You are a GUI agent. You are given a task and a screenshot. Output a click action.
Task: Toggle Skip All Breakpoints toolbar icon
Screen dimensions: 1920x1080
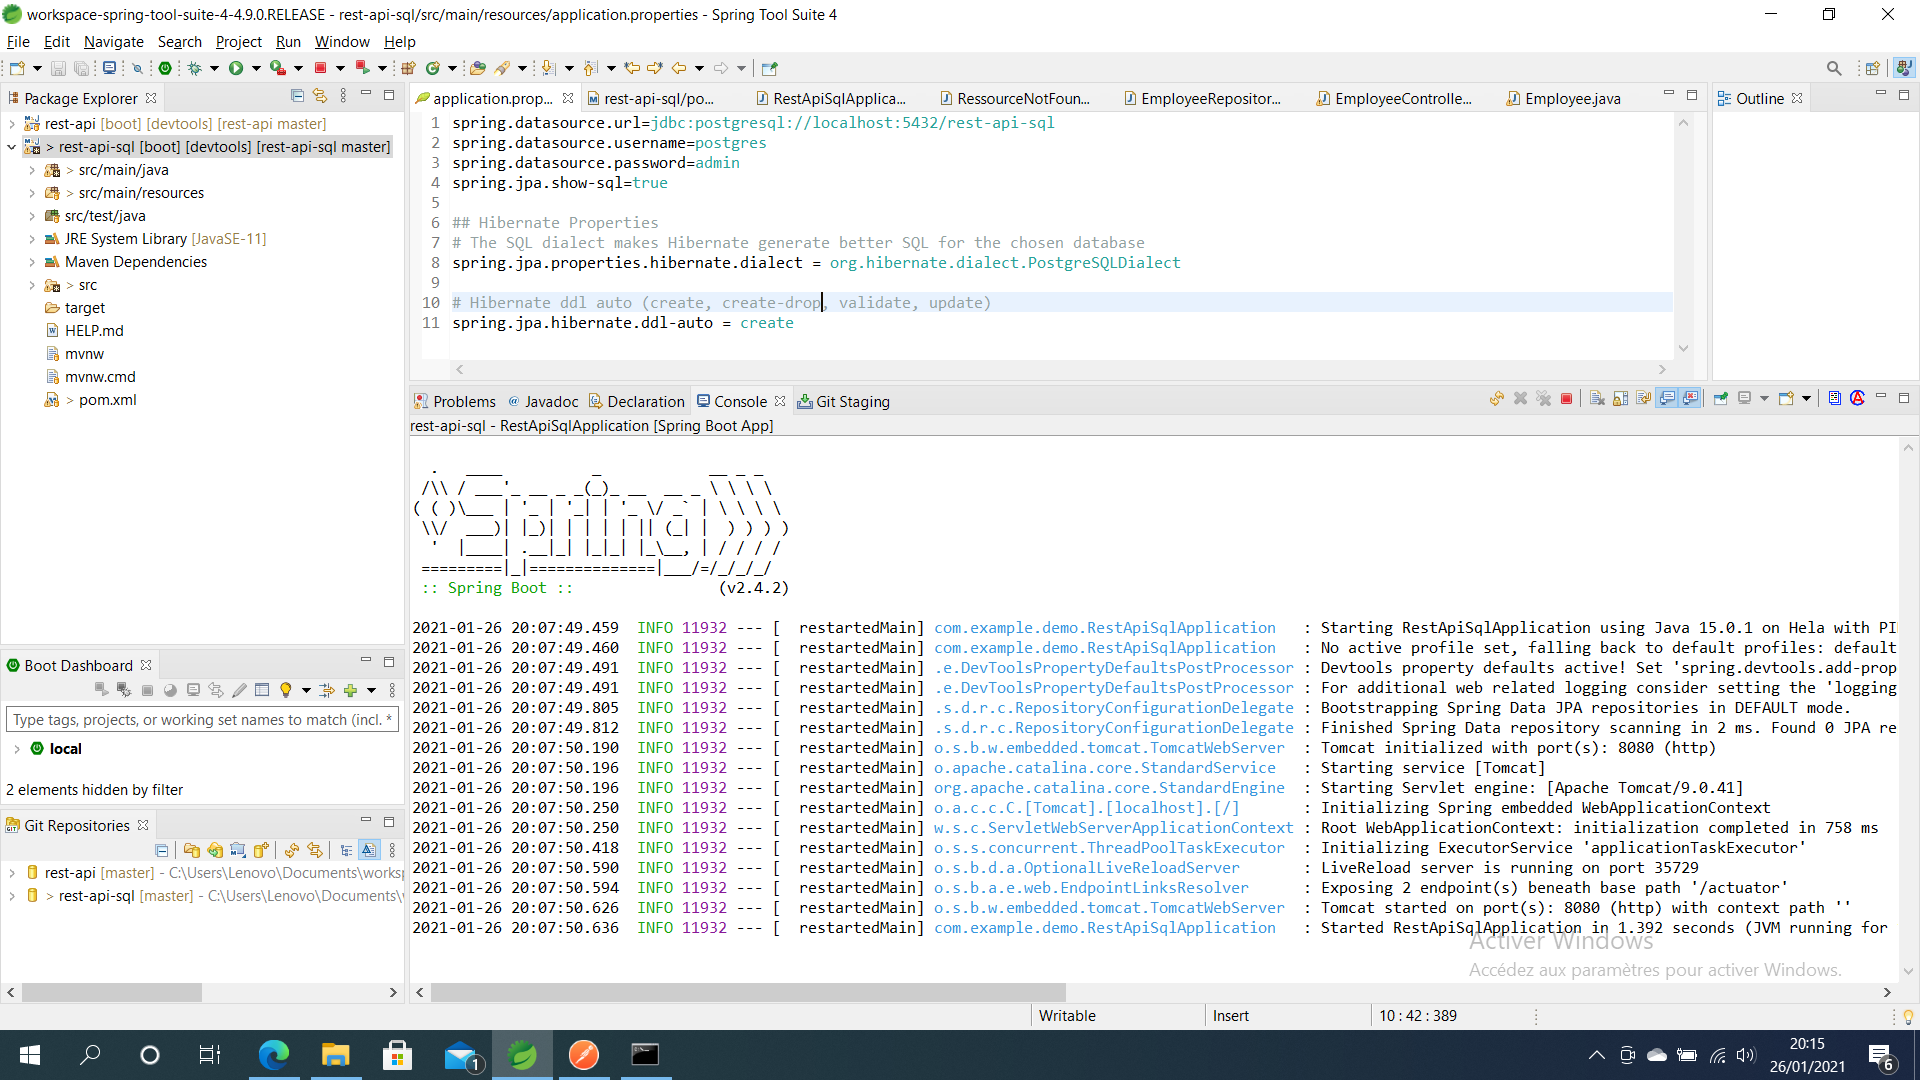138,68
